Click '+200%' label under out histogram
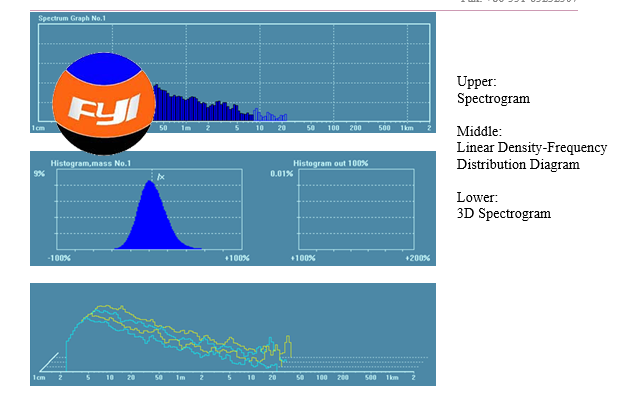This screenshot has width=630, height=403. click(418, 258)
